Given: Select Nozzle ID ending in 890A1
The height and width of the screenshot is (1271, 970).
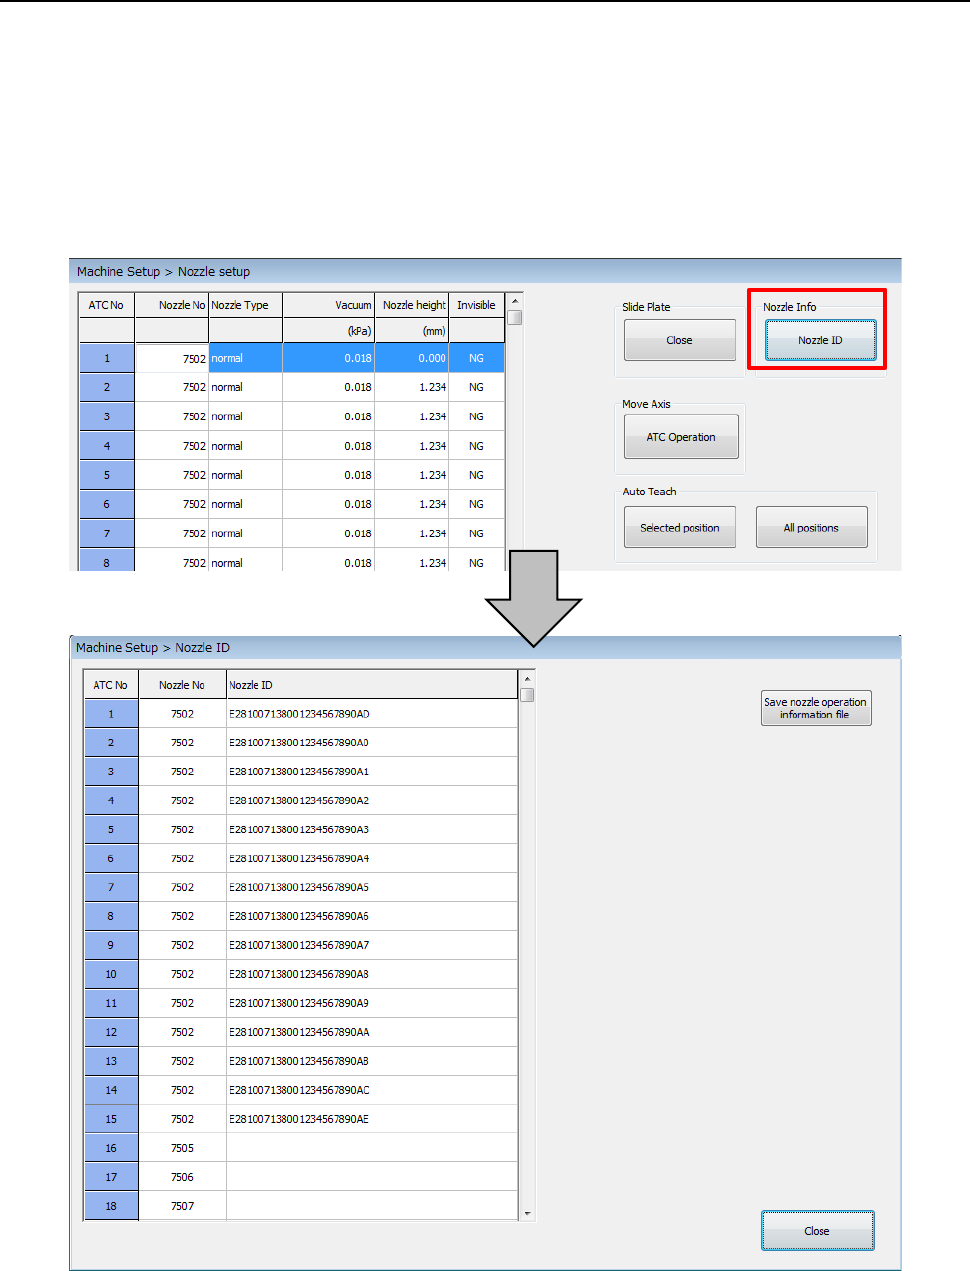Looking at the screenshot, I should 372,772.
